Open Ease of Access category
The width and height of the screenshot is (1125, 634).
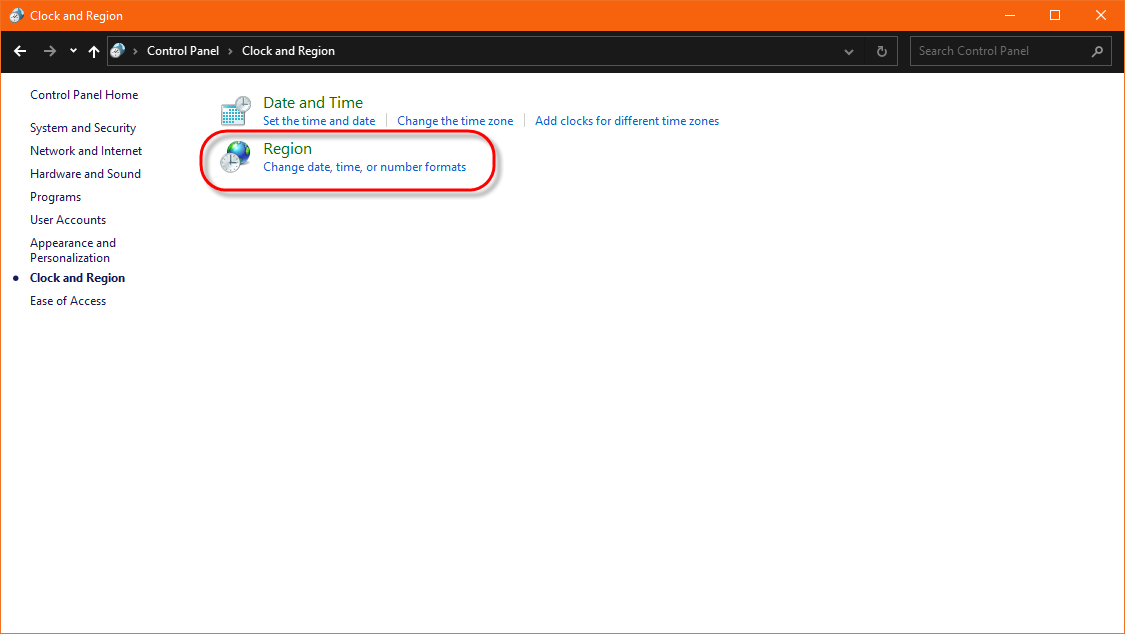(x=68, y=301)
